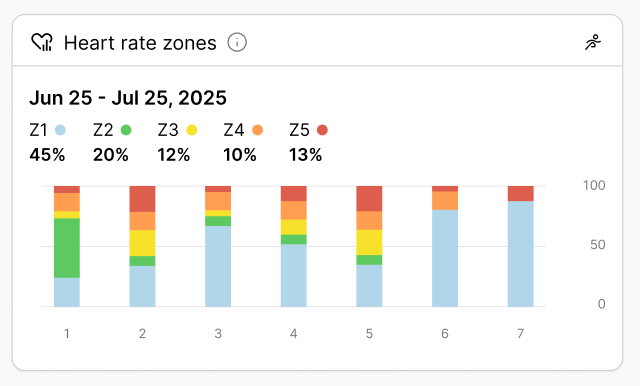Select the Z1 light blue legend dot
This screenshot has width=640, height=386.
tap(60, 130)
